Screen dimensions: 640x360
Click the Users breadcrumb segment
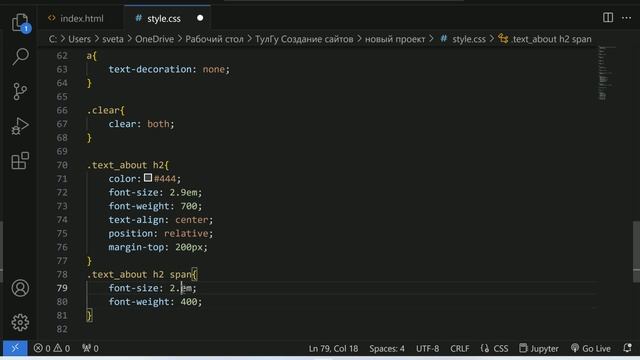(x=79, y=39)
